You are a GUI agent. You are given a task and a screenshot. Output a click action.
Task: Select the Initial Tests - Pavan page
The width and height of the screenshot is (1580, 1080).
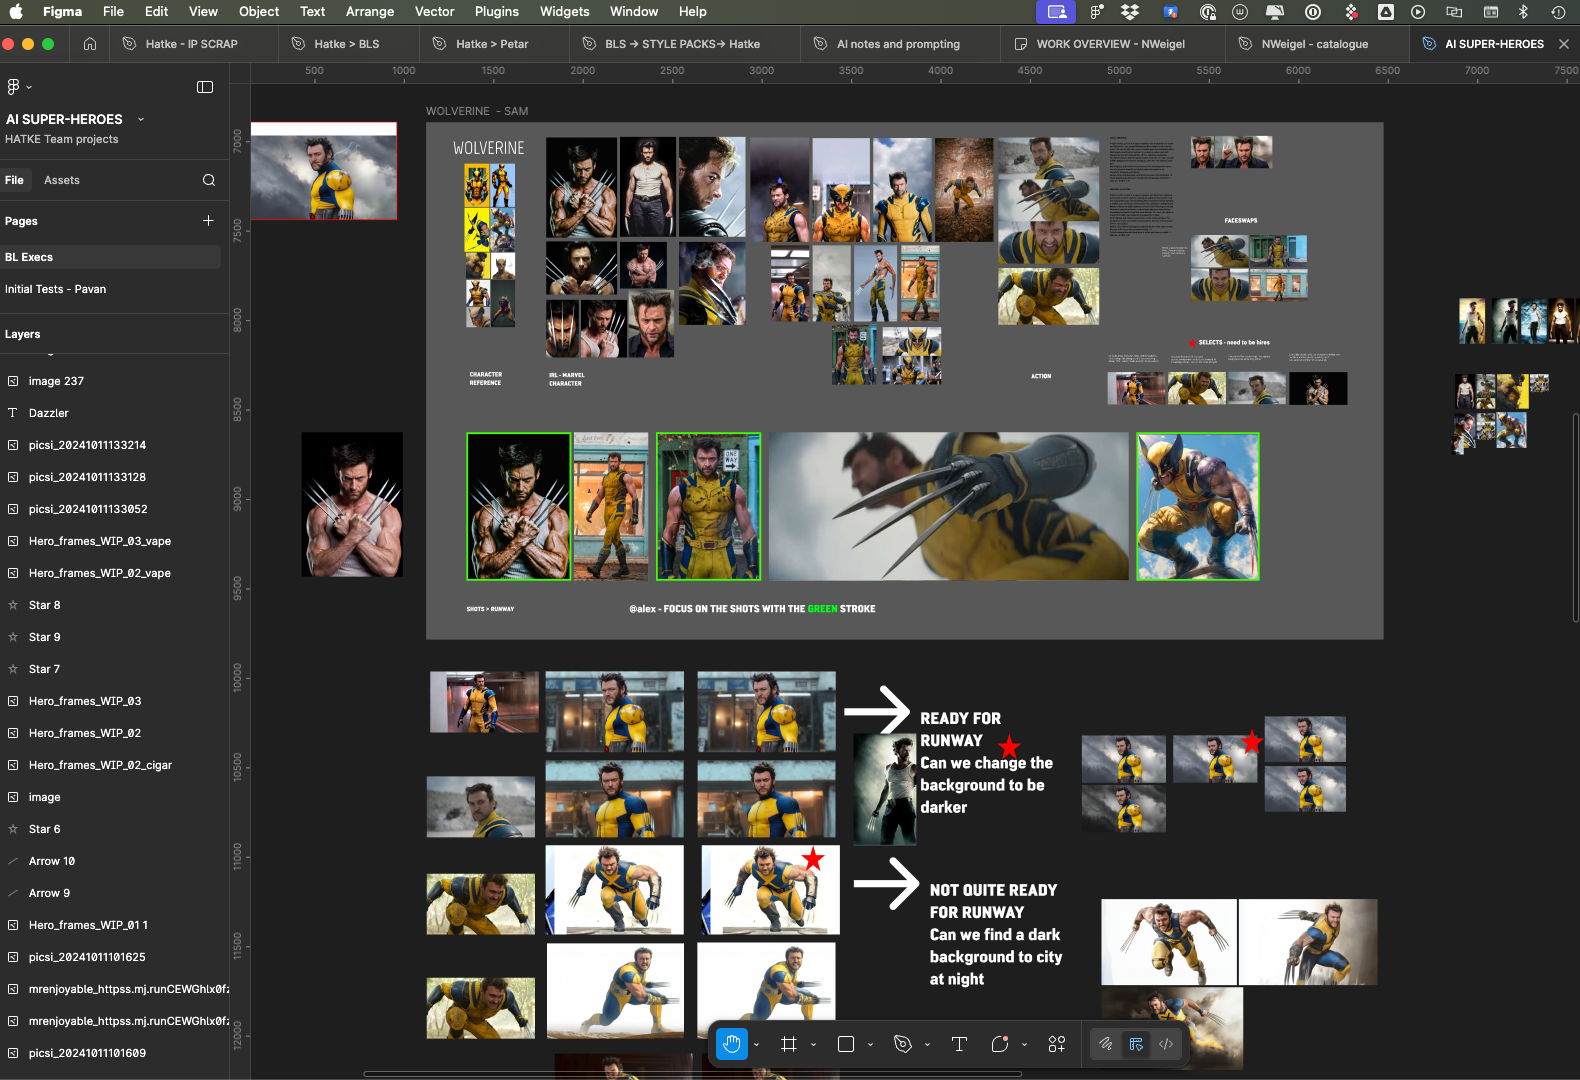pos(110,289)
